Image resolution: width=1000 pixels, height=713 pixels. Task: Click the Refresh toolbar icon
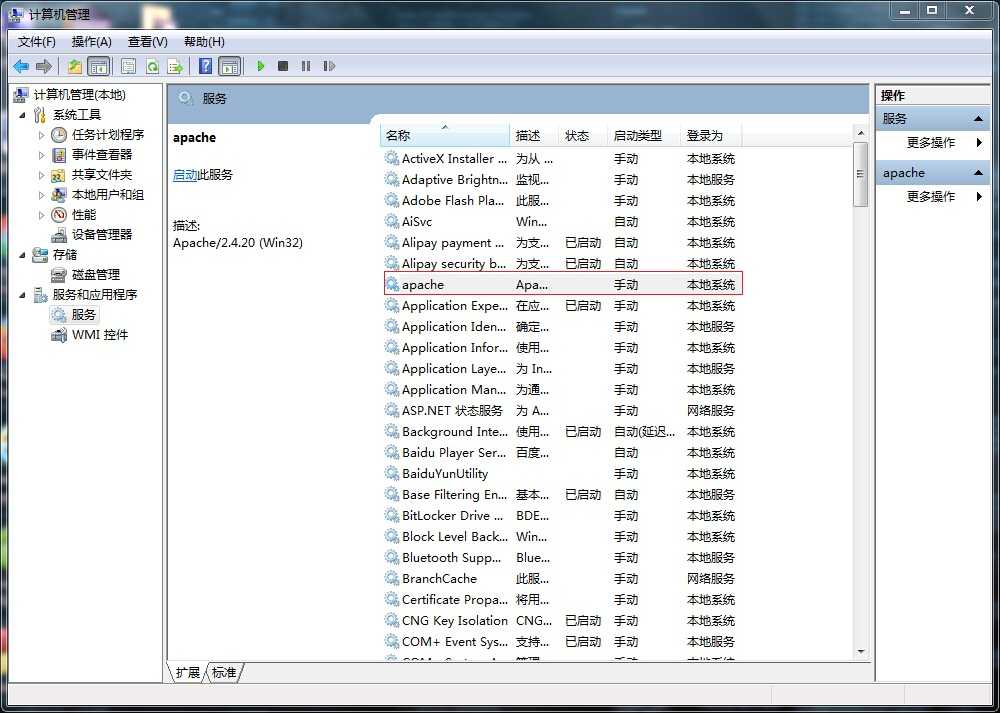click(x=152, y=66)
